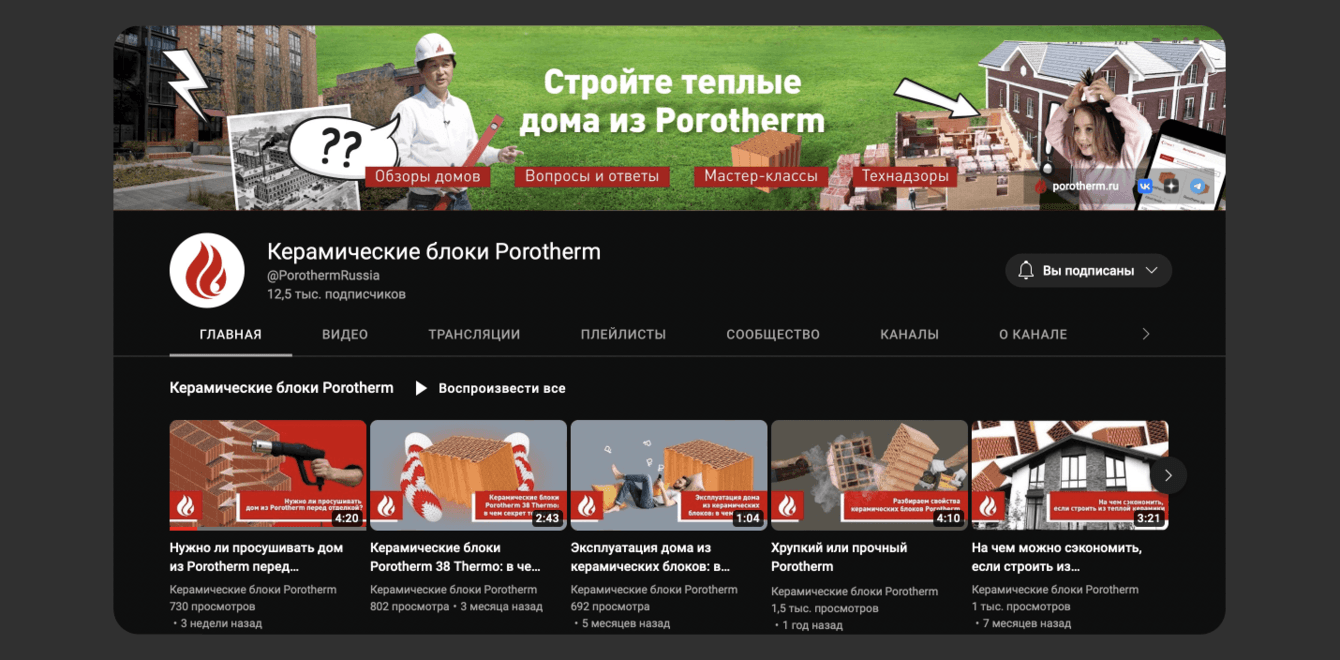
Task: Expand the 'Вы подписаны' subscription dropdown arrow
Action: pos(1151,270)
